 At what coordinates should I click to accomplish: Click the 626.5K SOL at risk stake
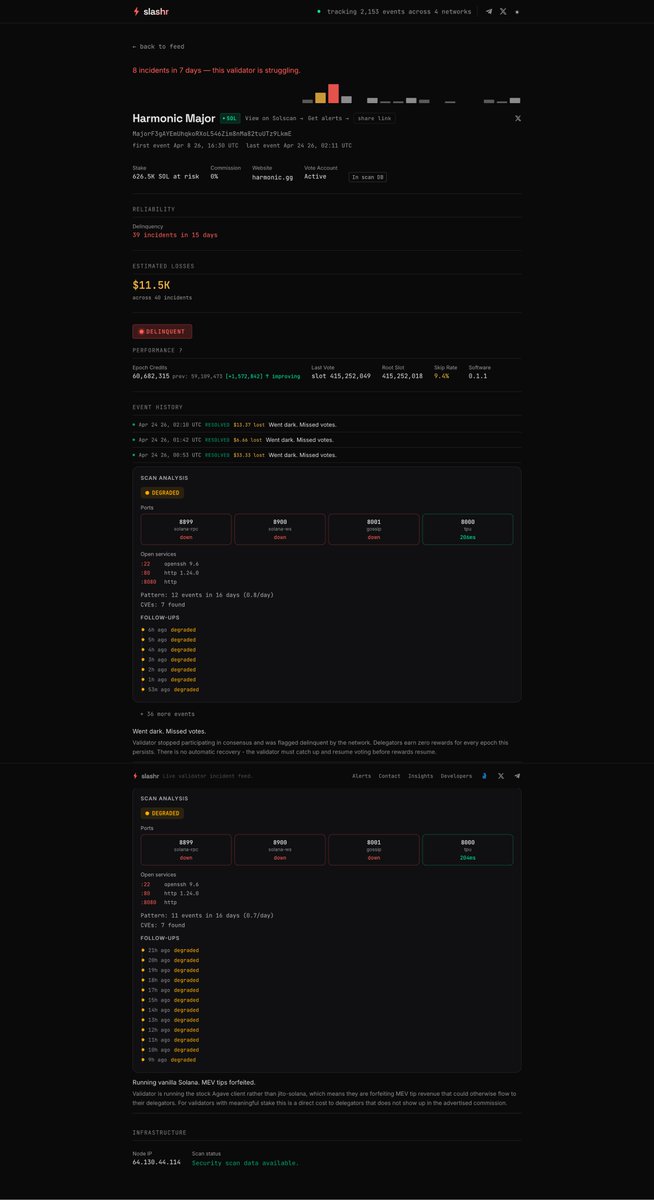pos(166,176)
